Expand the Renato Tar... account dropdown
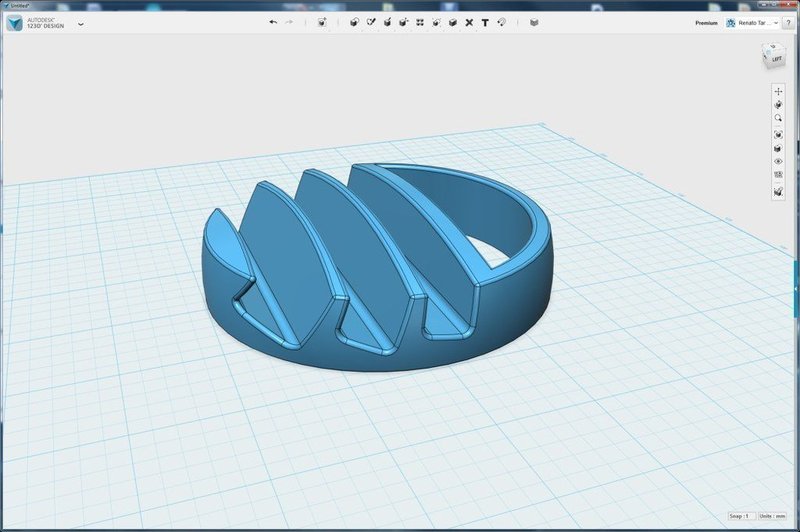Screen dimensions: 800x532 pyautogui.click(x=753, y=23)
